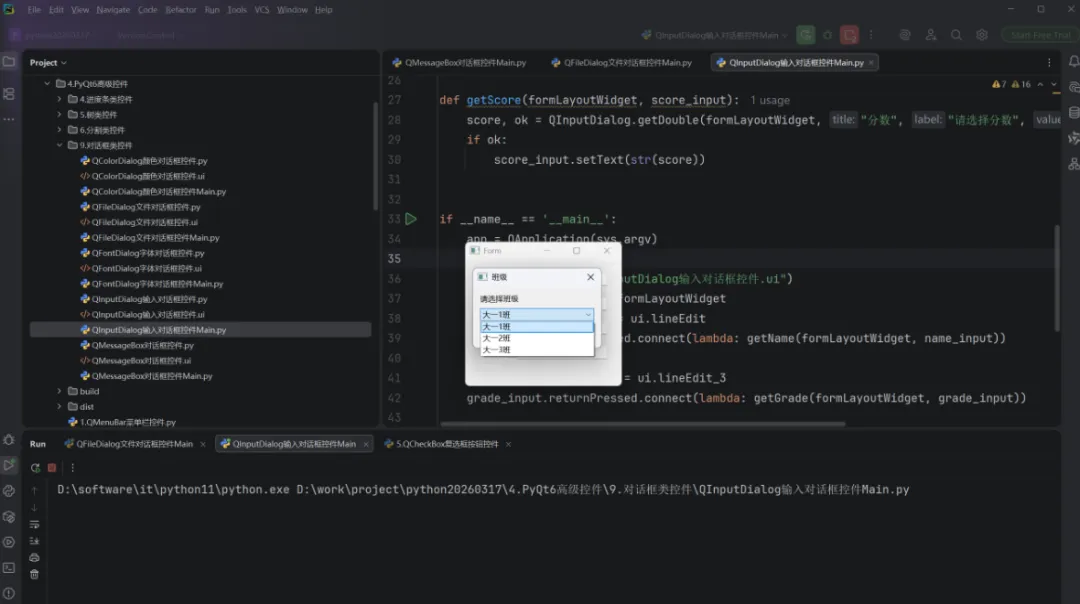Open Run panel more options menu
The width and height of the screenshot is (1080, 604).
(x=72, y=468)
